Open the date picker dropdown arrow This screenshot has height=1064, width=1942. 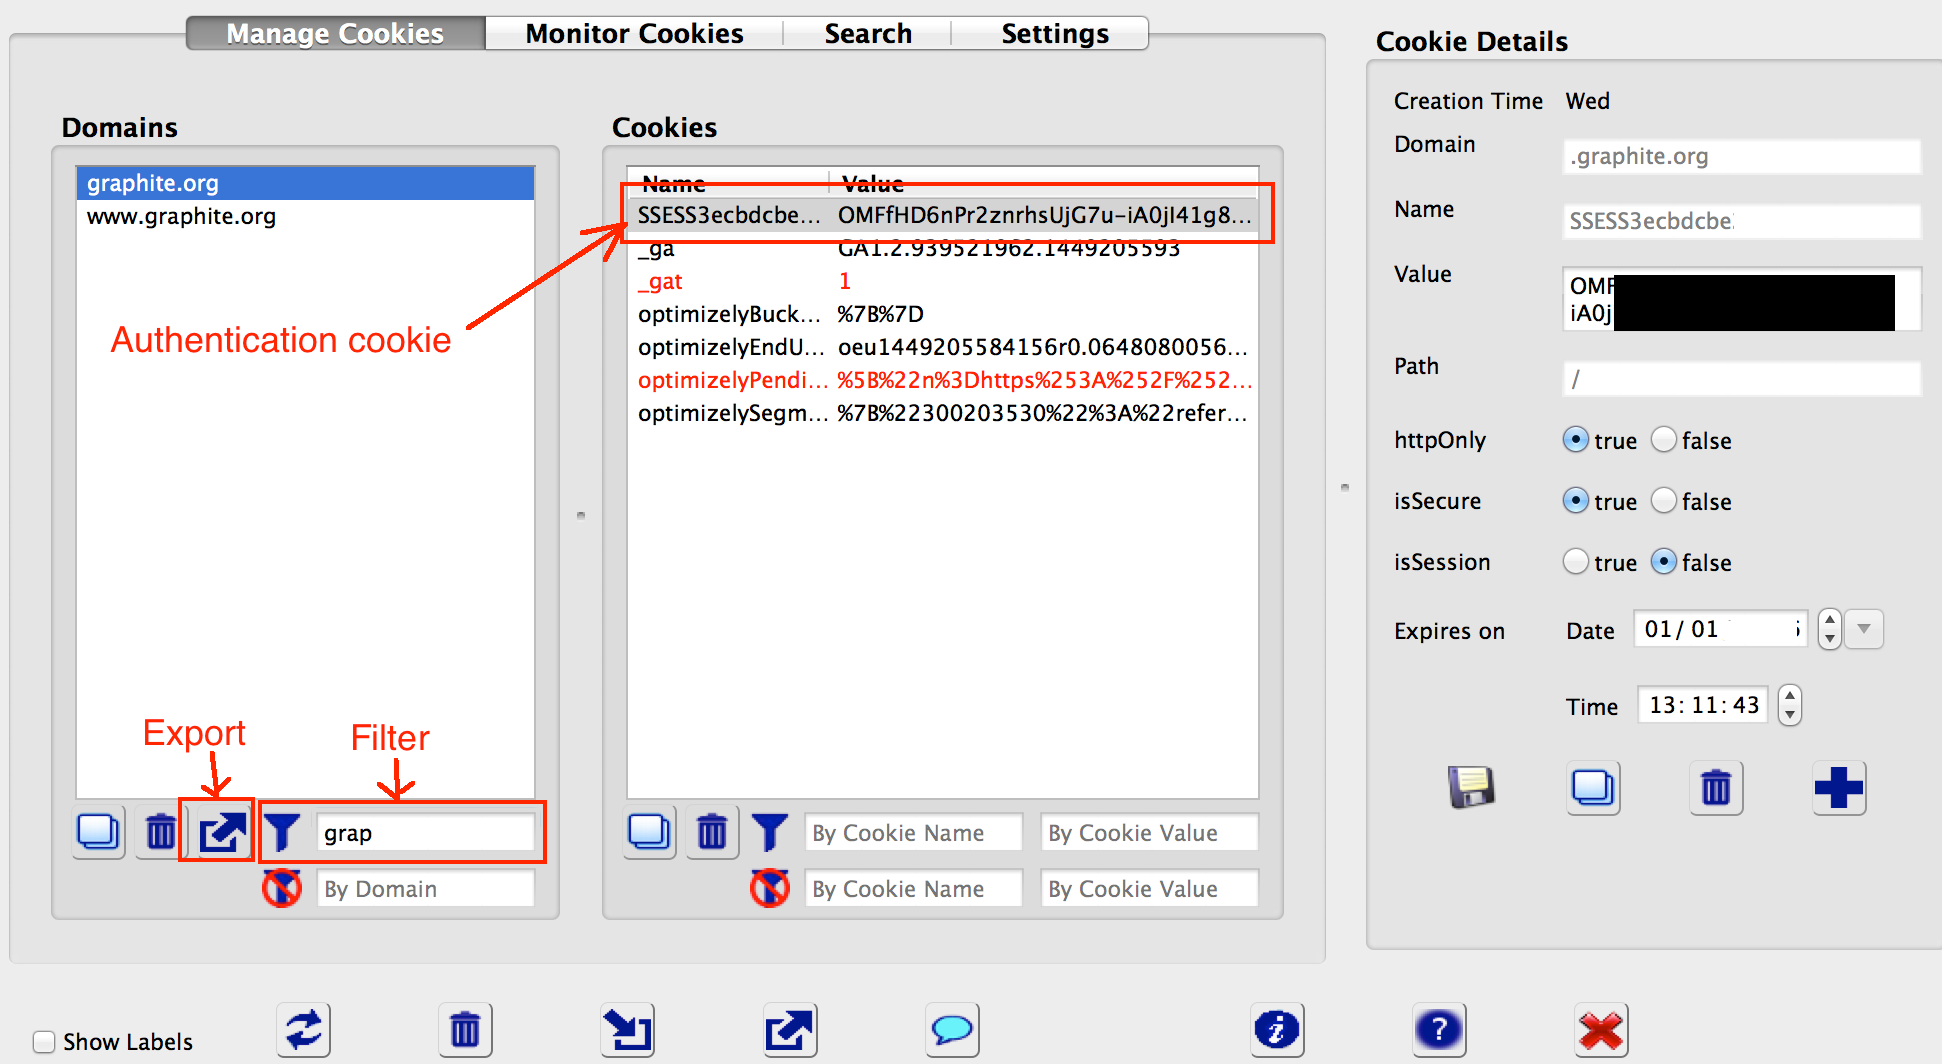[x=1864, y=629]
